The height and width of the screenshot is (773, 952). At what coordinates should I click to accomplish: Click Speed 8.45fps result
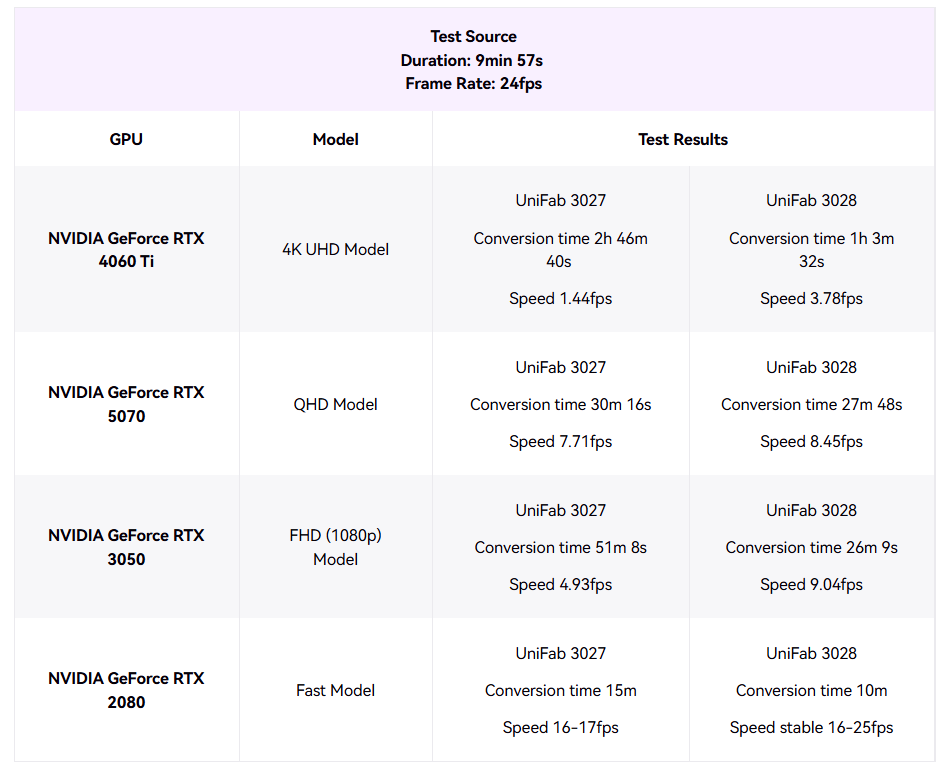click(811, 441)
